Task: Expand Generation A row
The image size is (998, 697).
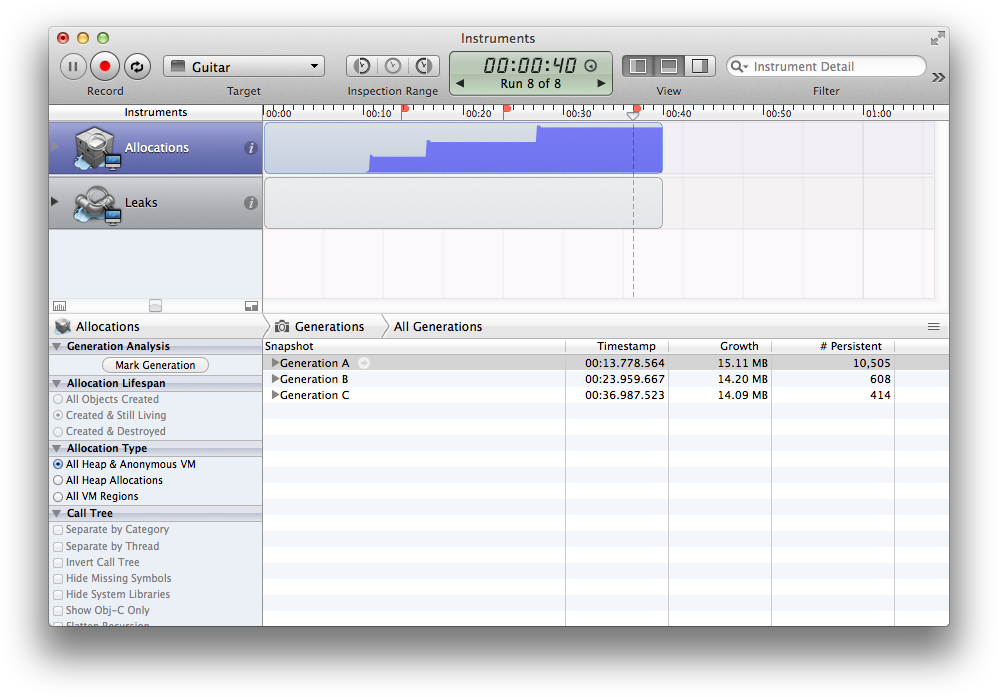Action: (276, 363)
